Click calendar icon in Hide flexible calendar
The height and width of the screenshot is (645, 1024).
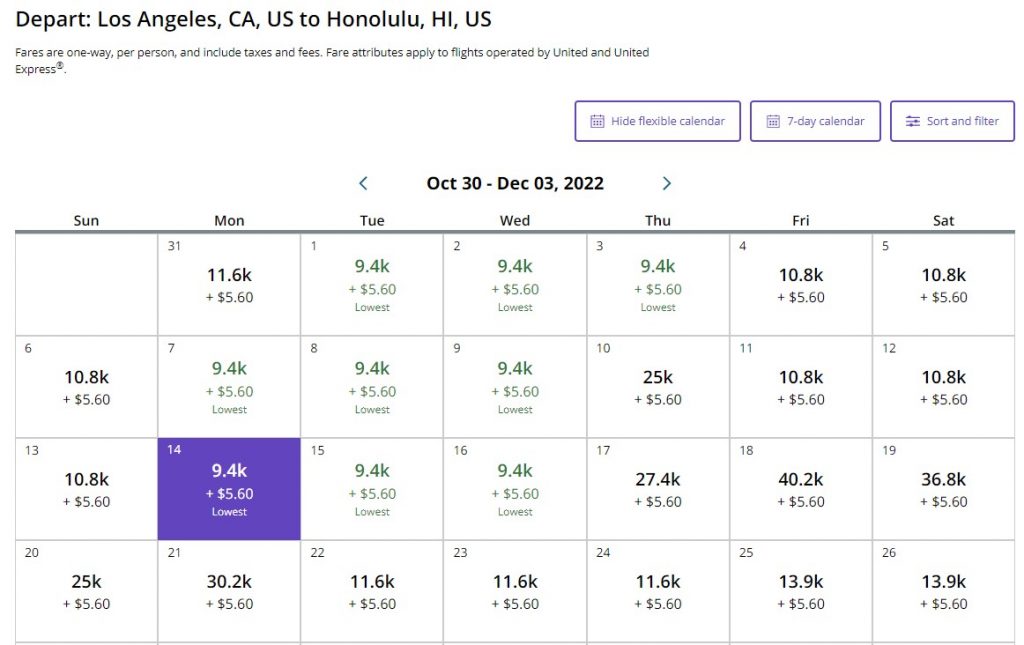tap(597, 121)
